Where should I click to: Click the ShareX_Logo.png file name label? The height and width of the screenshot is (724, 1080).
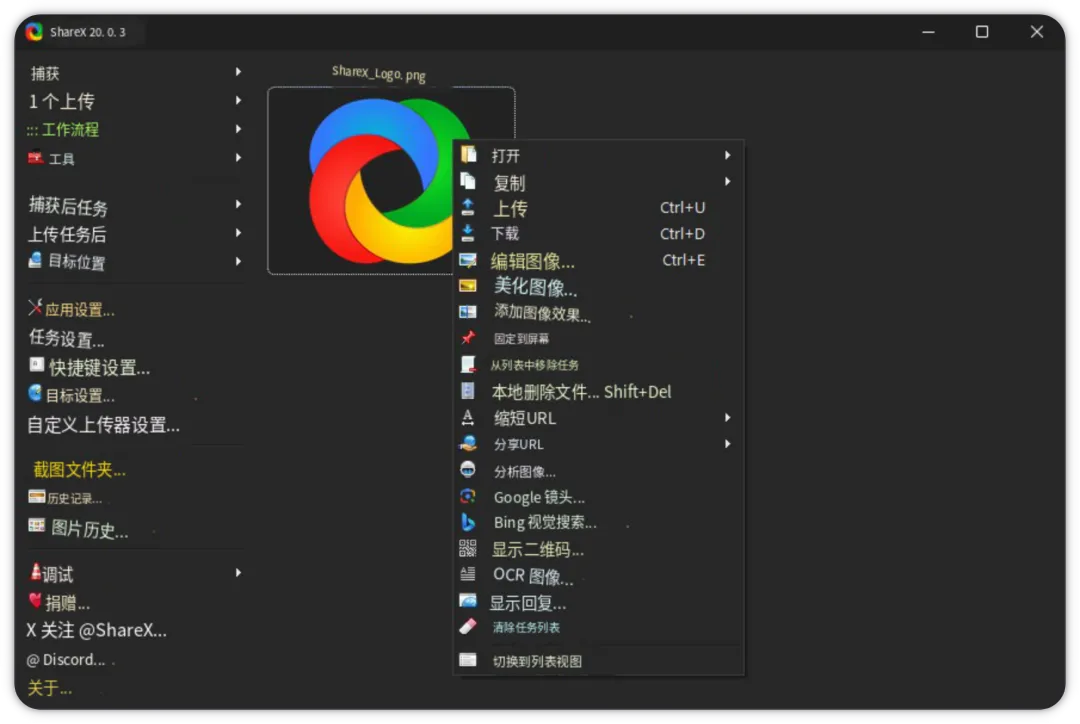tap(378, 73)
